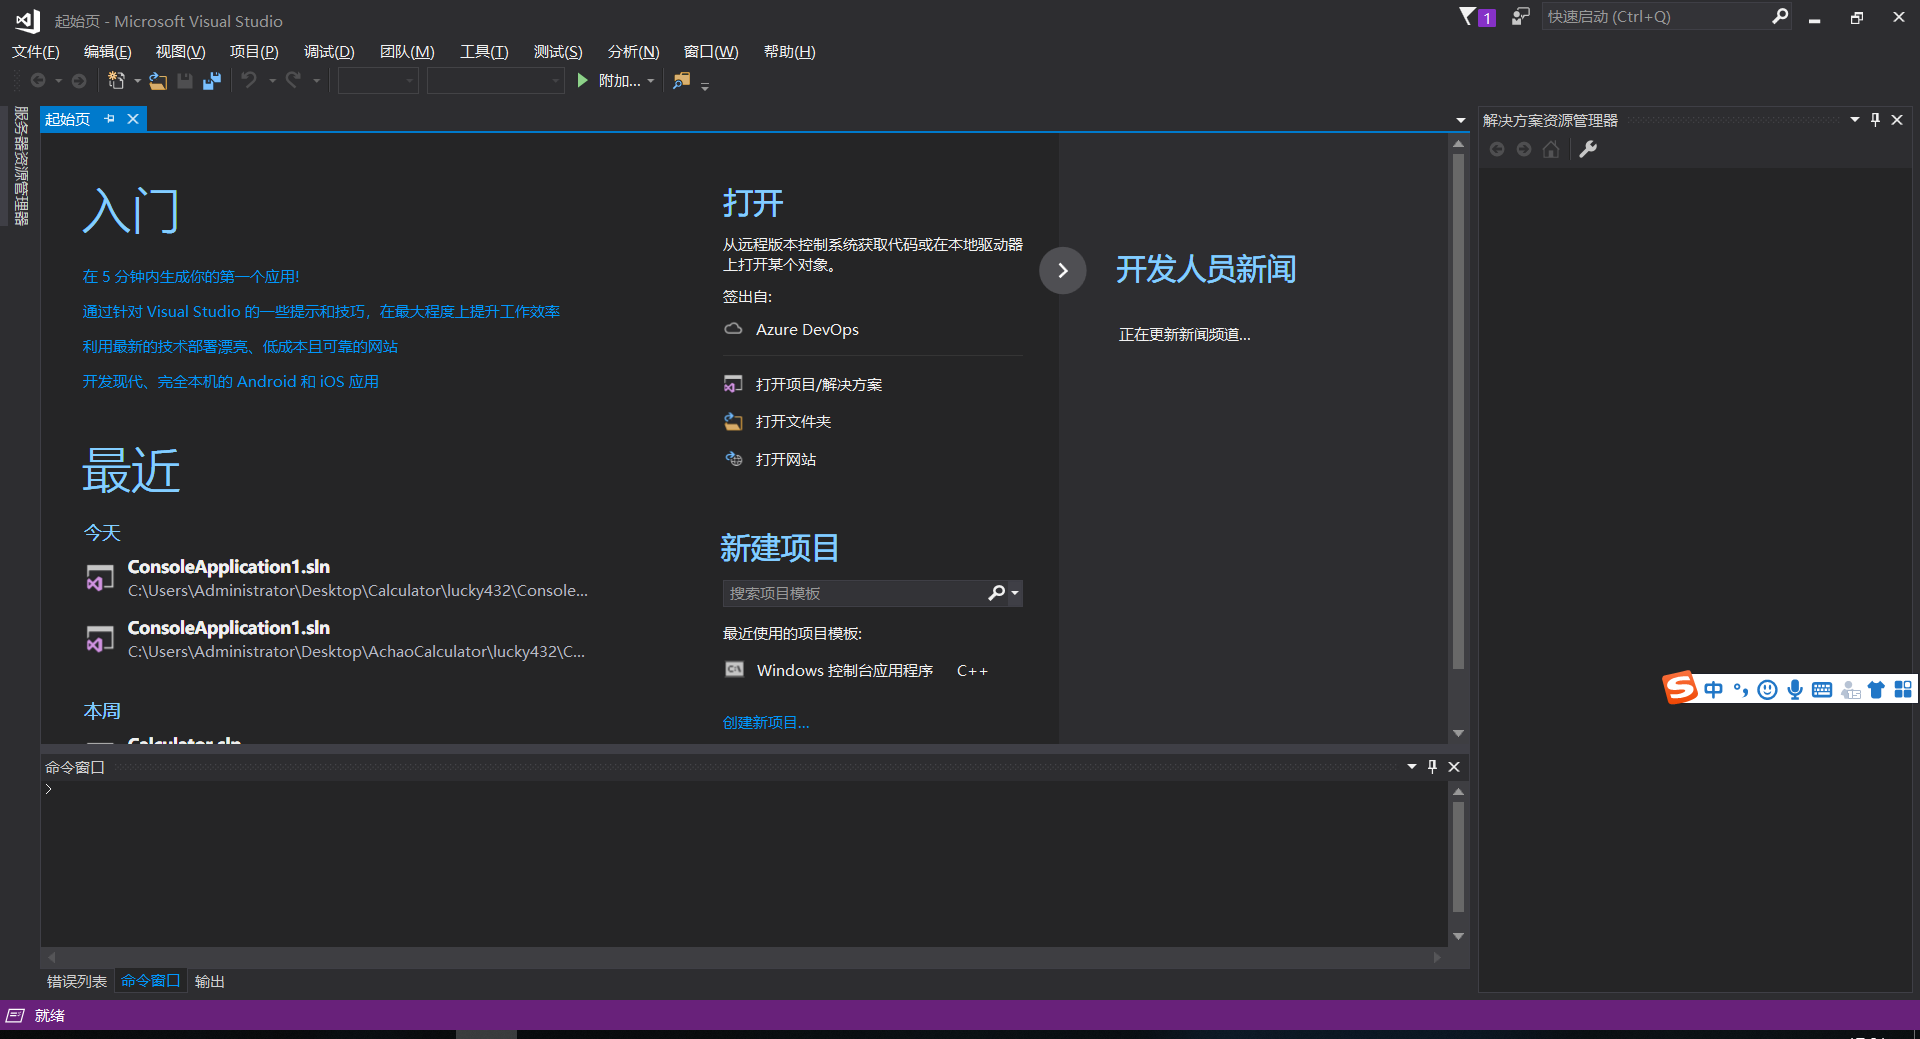
Task: Close the 起始页 tab
Action: coord(132,119)
